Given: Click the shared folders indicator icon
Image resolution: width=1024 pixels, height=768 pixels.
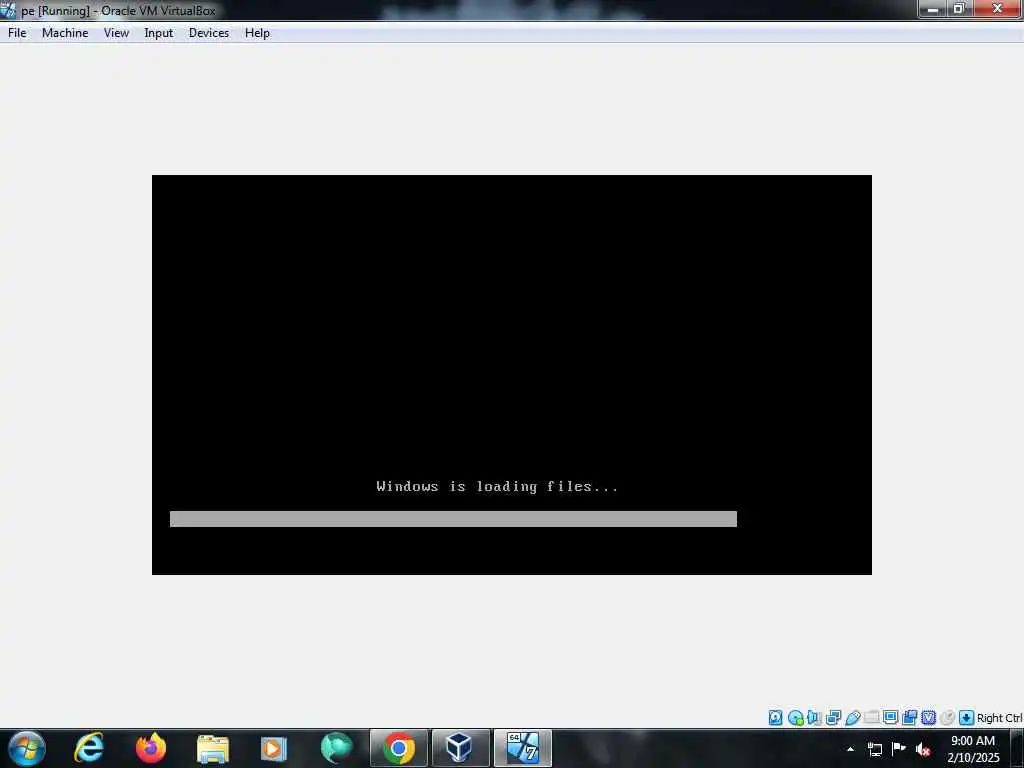Looking at the screenshot, I should pyautogui.click(x=871, y=718).
